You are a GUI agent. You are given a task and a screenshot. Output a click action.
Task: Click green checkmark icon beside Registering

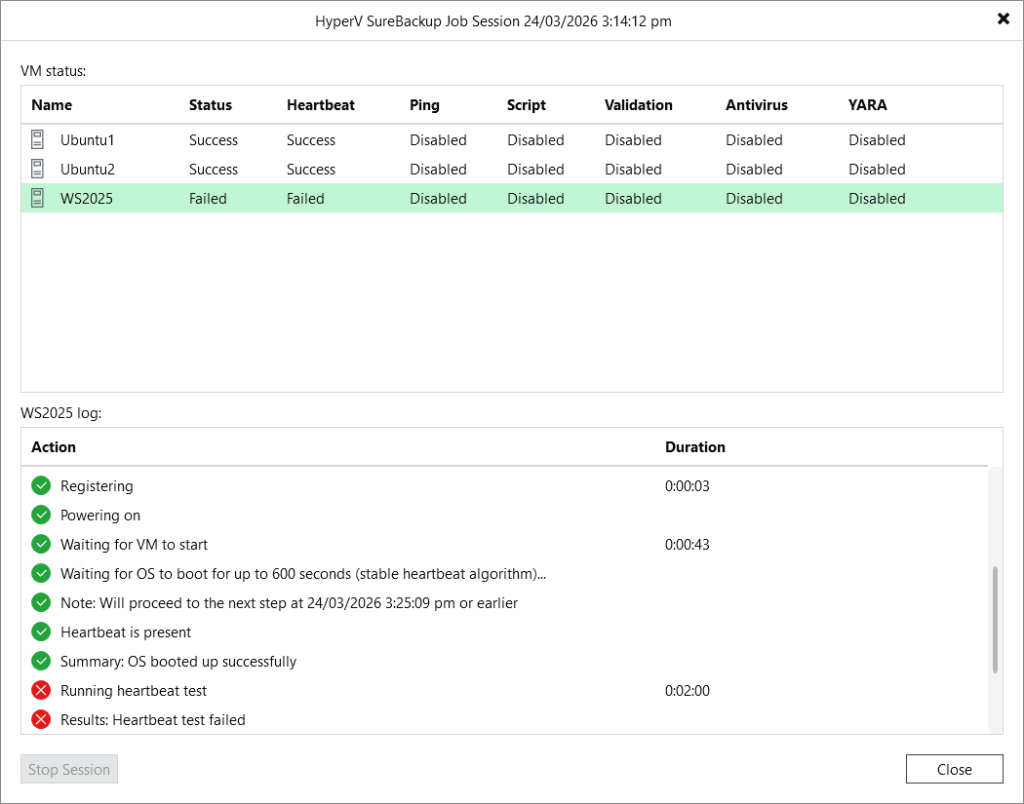click(41, 486)
